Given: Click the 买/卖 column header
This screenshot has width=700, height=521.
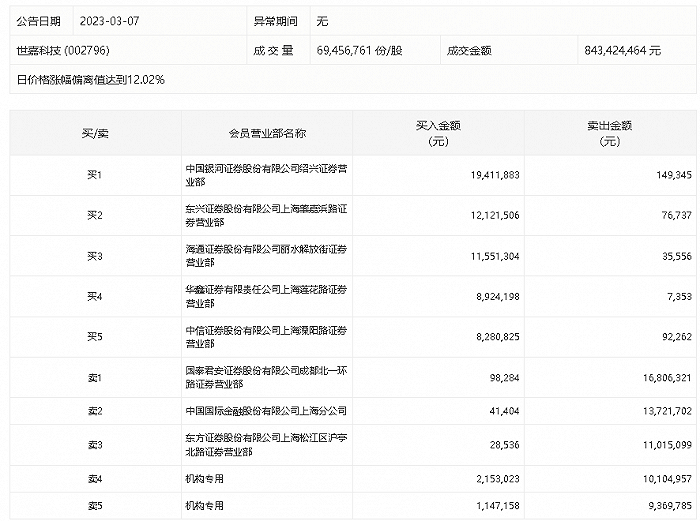Looking at the screenshot, I should pos(95,133).
